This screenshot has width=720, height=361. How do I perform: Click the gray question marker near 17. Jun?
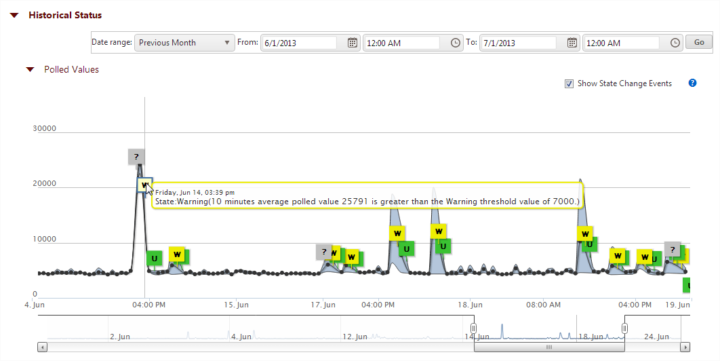click(324, 252)
